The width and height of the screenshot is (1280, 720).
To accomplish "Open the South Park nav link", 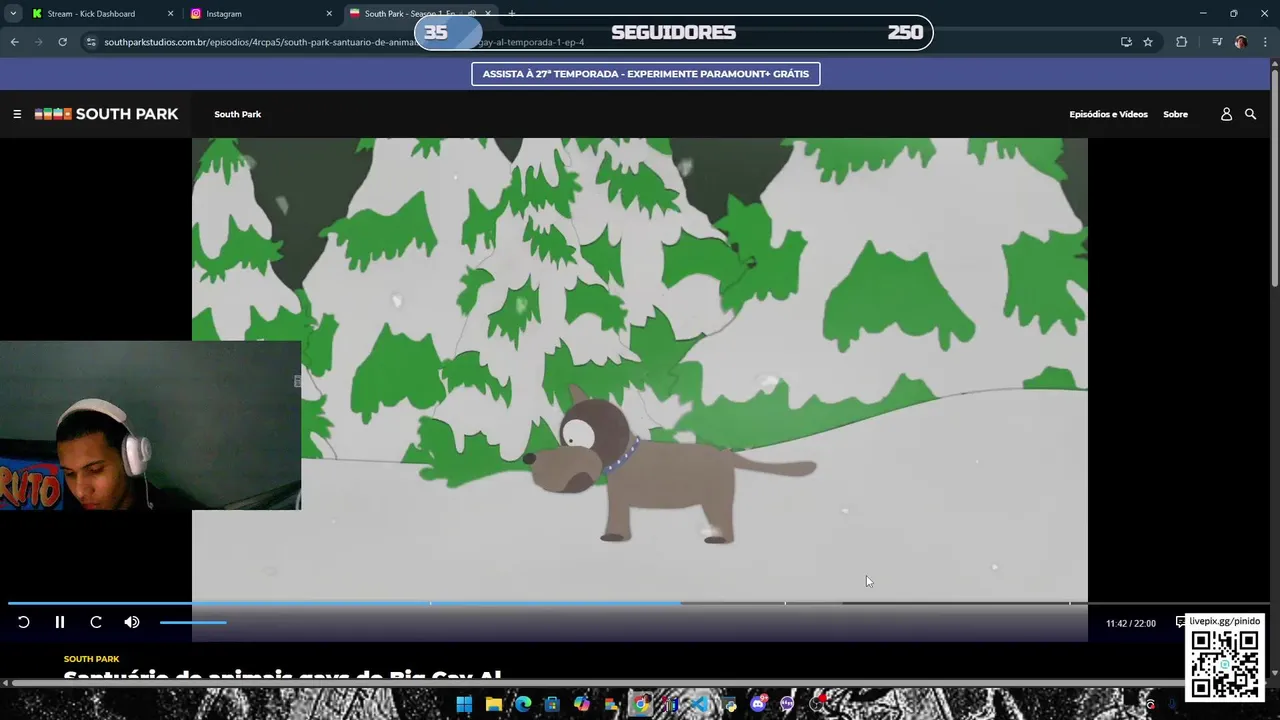I will tap(238, 114).
